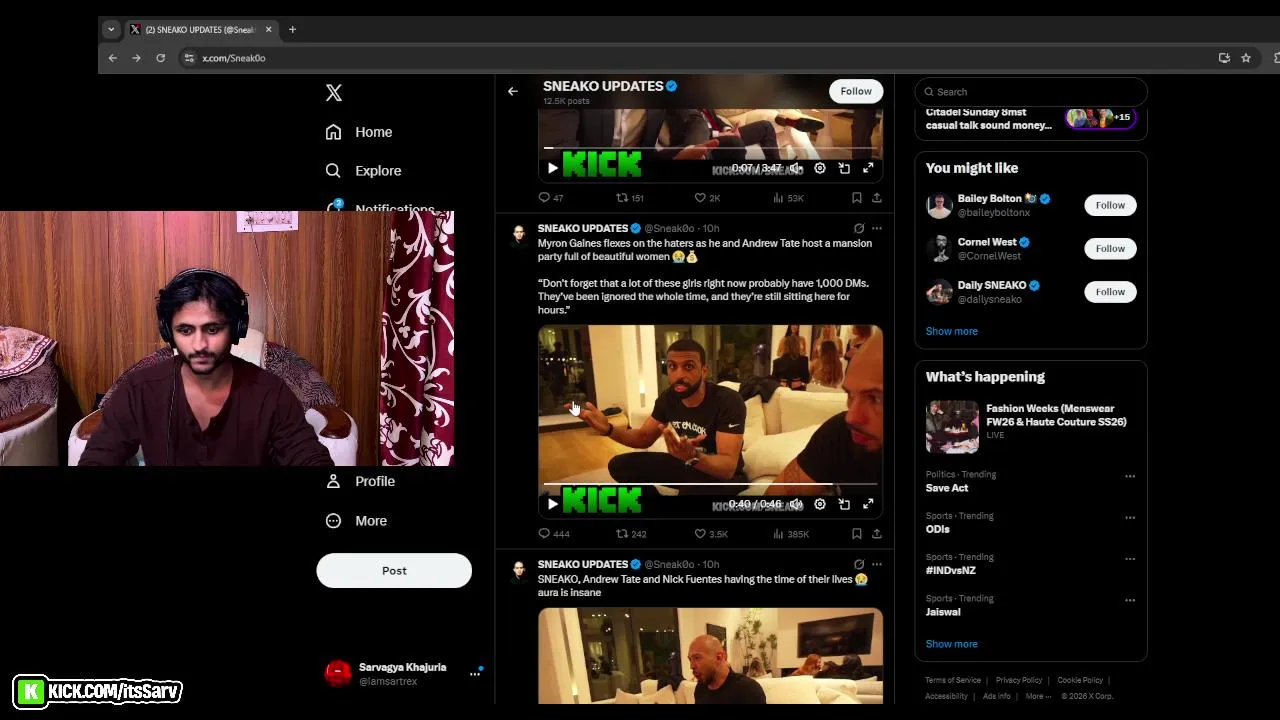Open Grok icon on Nick Fuentes post
1280x720 pixels.
pyautogui.click(x=858, y=565)
